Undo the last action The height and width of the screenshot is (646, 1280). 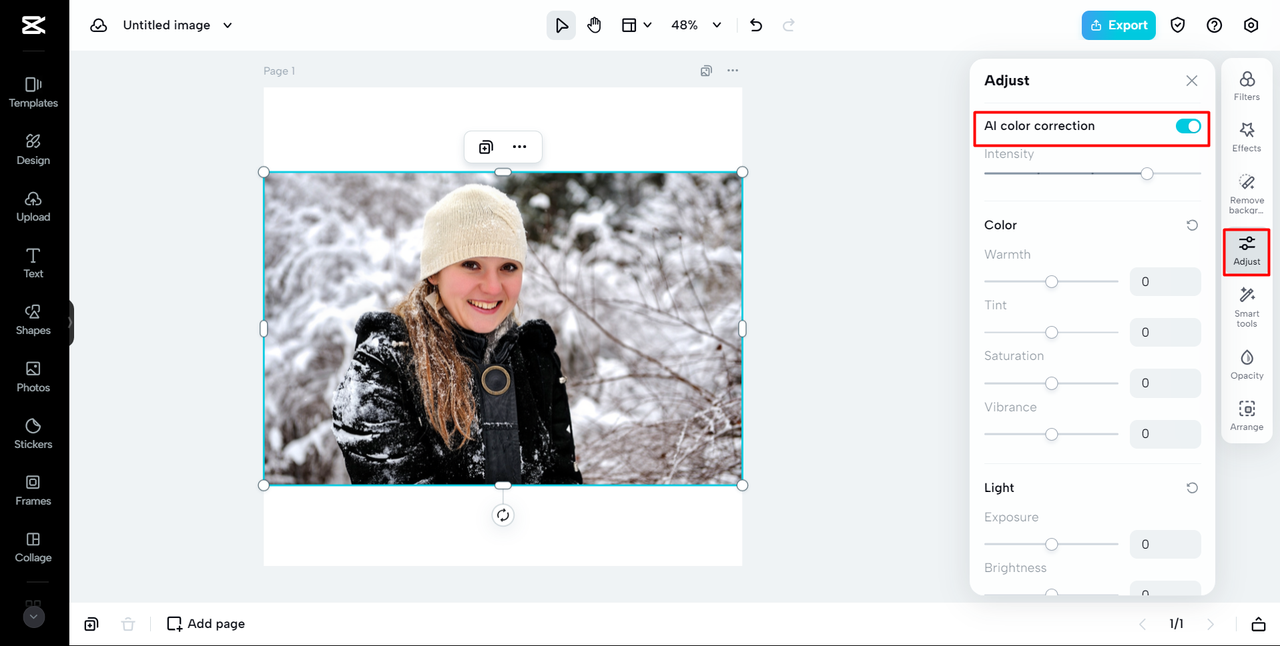[x=756, y=25]
